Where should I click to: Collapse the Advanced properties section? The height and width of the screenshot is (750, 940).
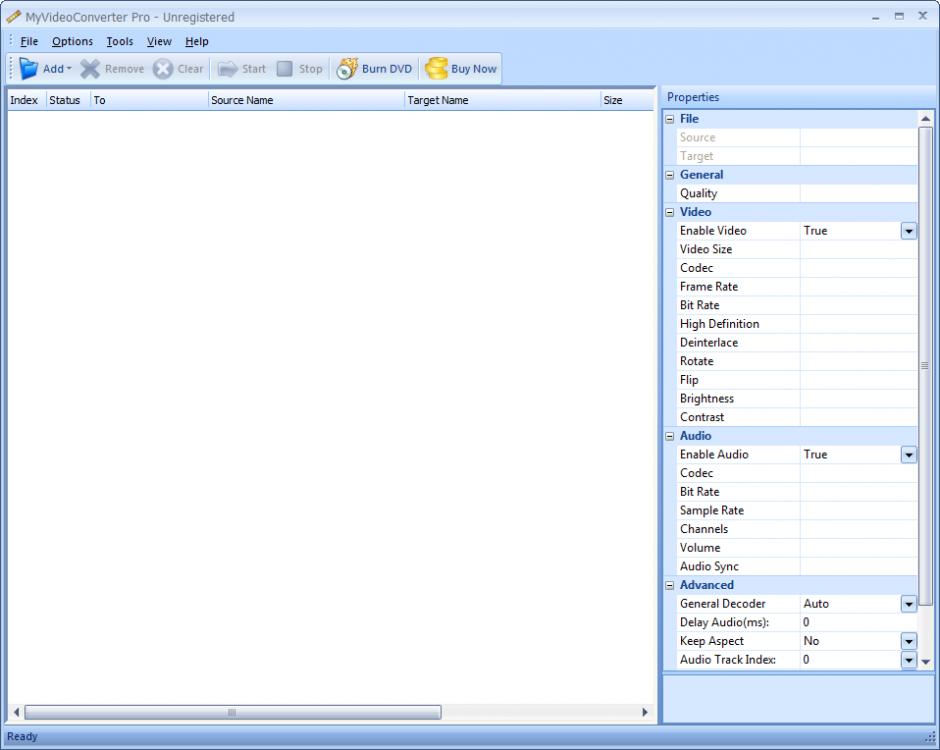click(x=671, y=585)
